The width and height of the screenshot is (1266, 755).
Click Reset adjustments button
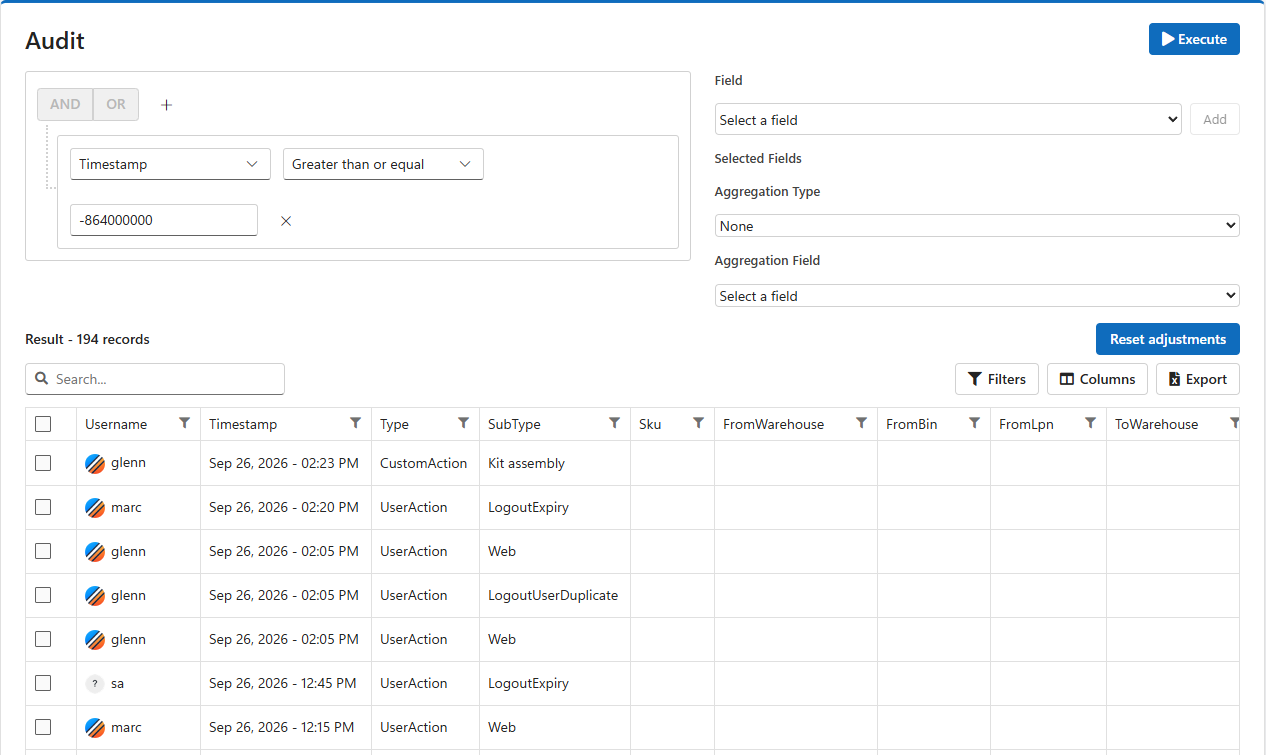pyautogui.click(x=1168, y=339)
